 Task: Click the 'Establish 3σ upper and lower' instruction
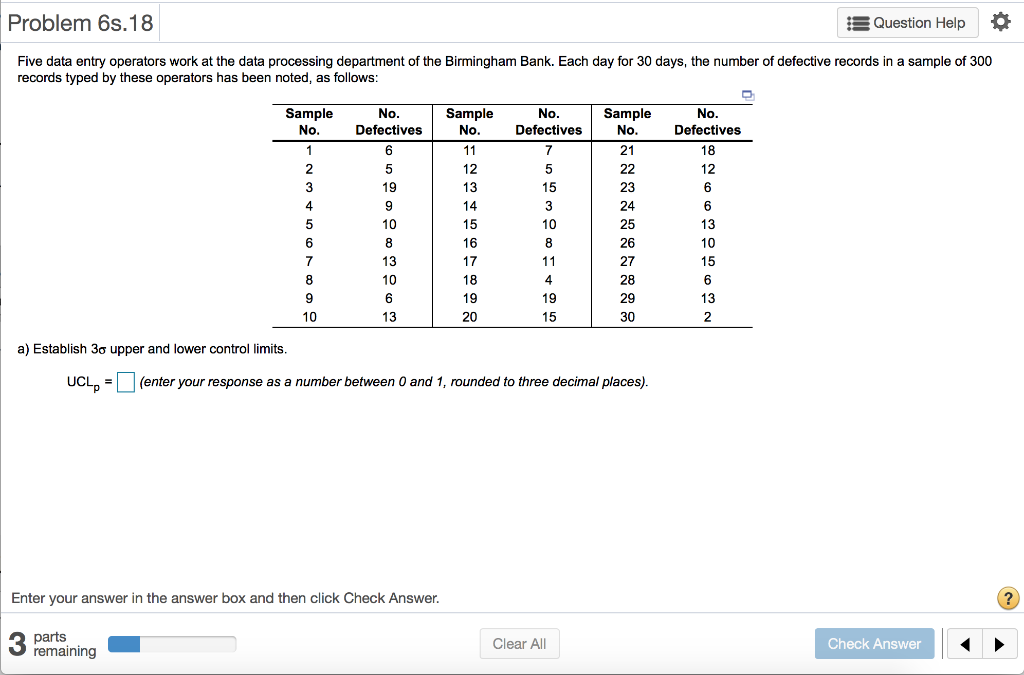click(x=152, y=349)
